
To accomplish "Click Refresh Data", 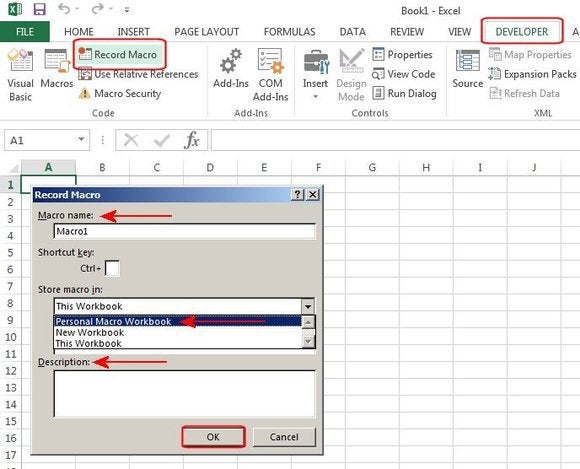I will (x=524, y=93).
